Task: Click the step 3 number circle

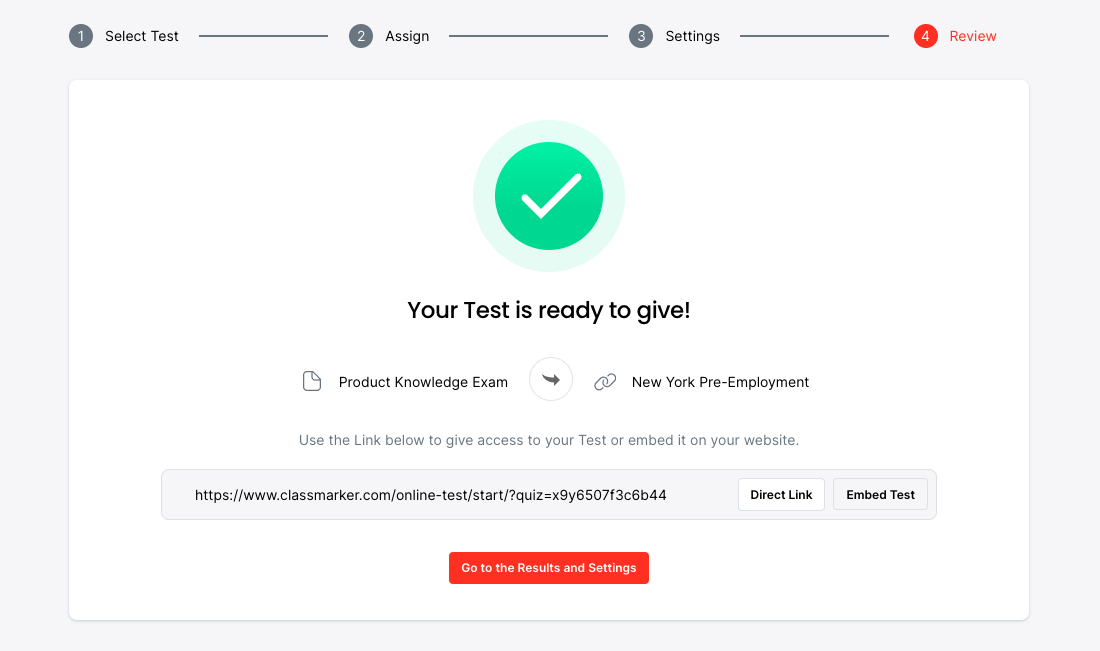Action: coord(640,36)
